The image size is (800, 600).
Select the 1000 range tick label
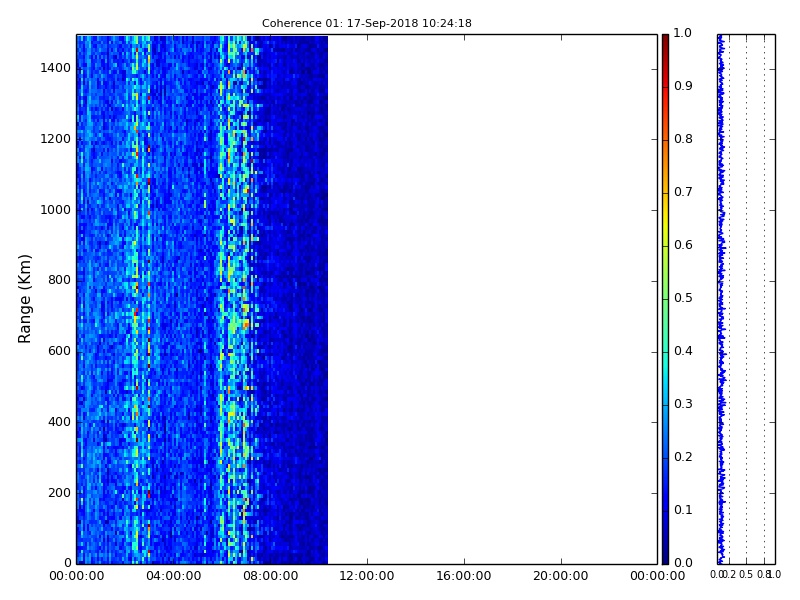[x=56, y=210]
